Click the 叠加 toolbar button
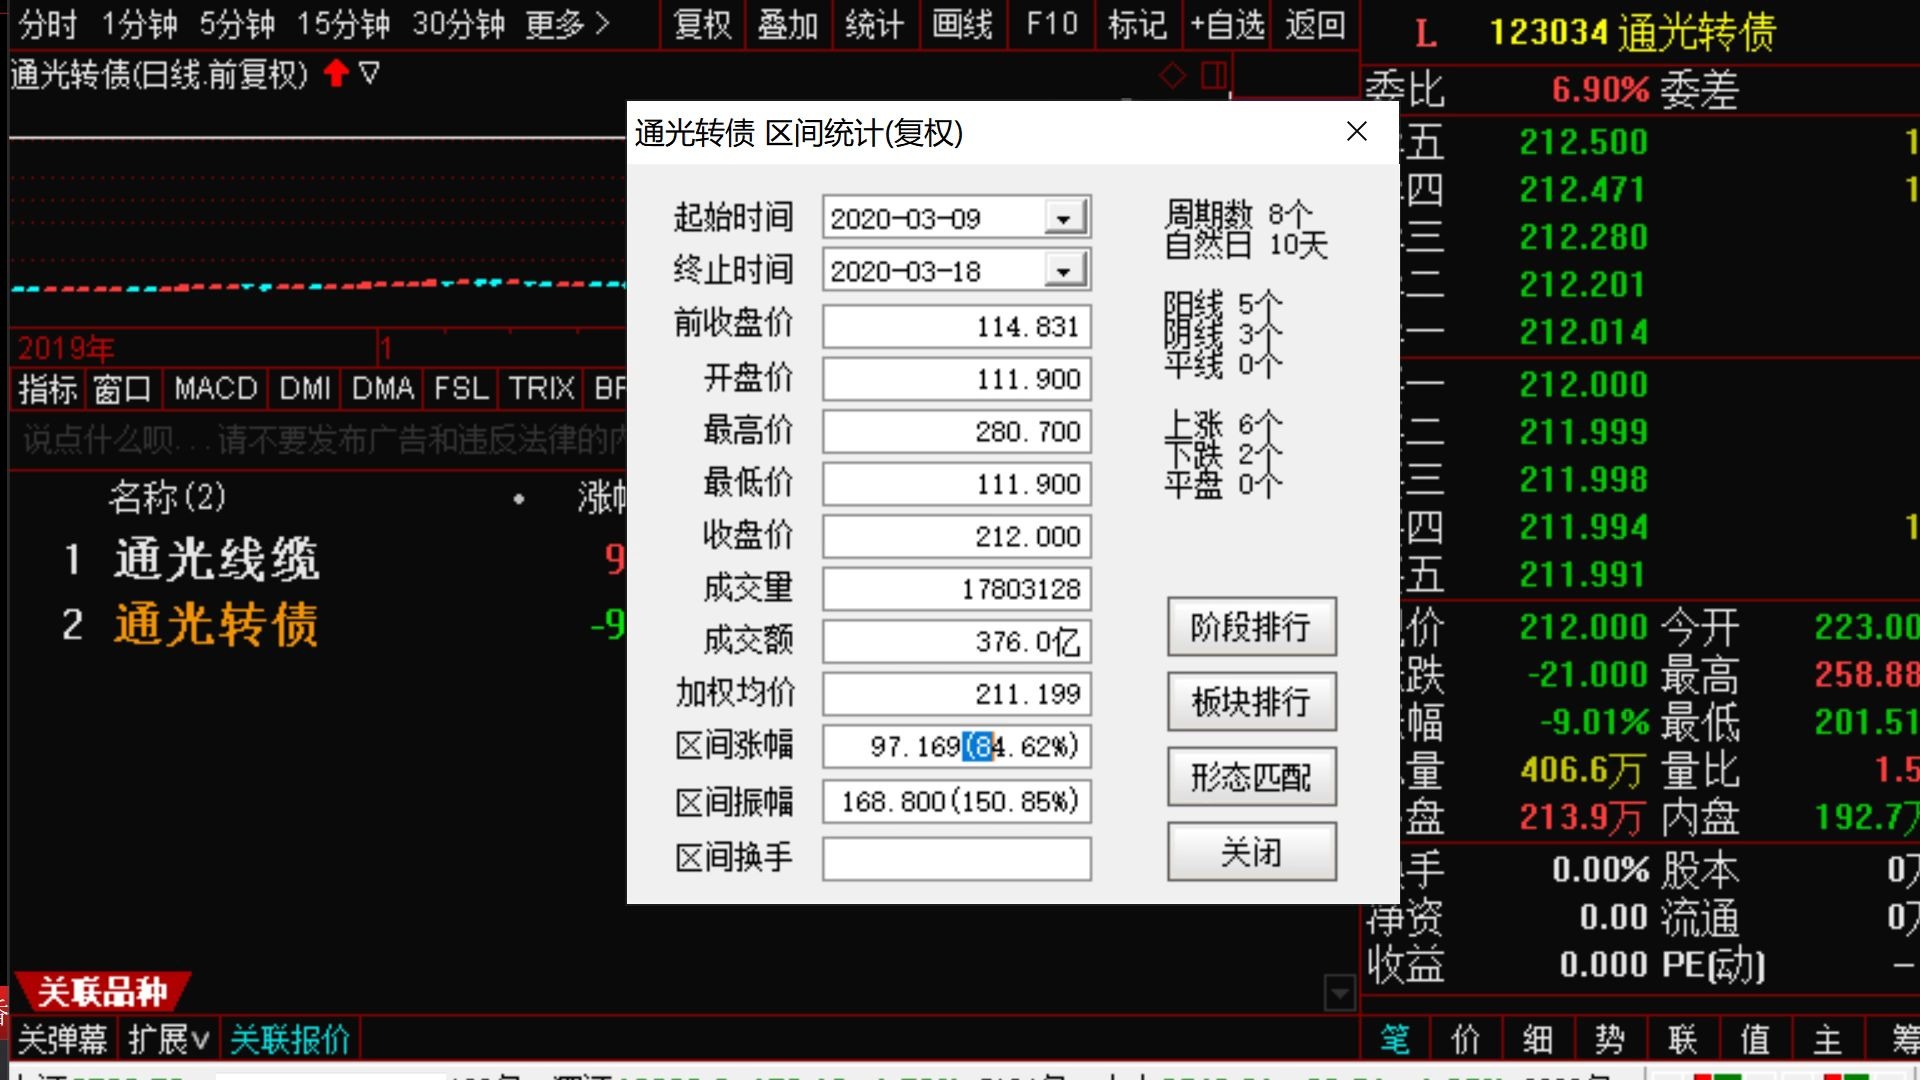 (788, 24)
